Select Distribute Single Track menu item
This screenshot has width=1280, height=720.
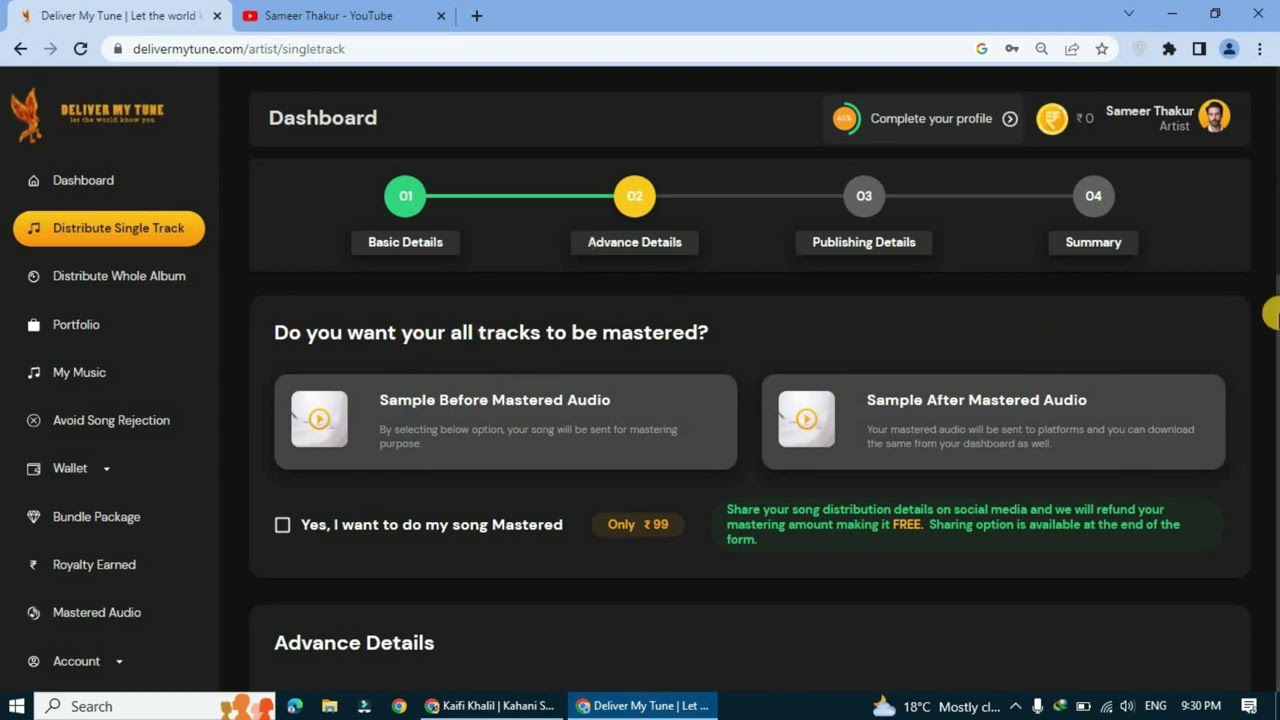tap(109, 228)
